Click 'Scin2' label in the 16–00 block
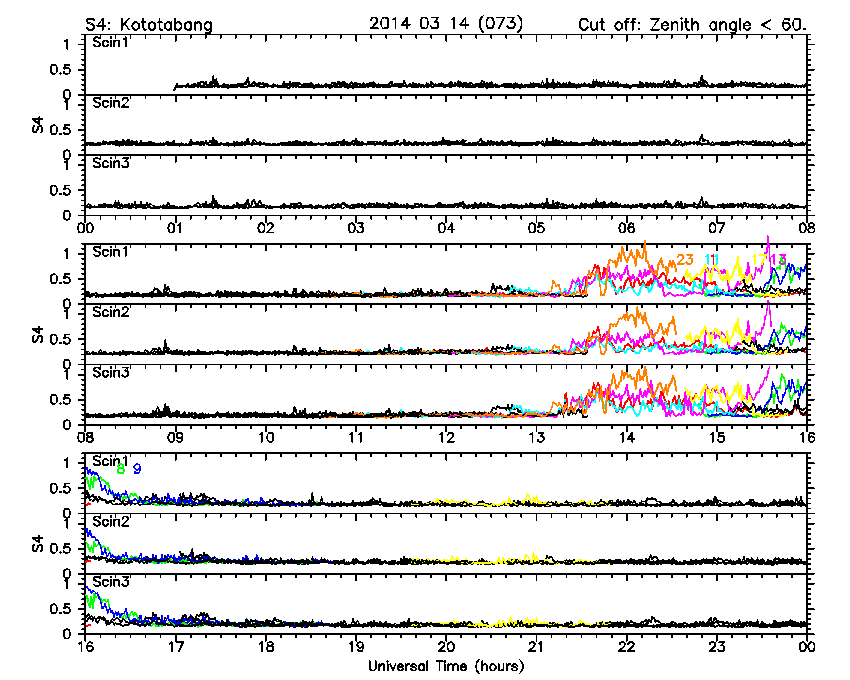Screen dimensions: 850x680 click(x=111, y=521)
